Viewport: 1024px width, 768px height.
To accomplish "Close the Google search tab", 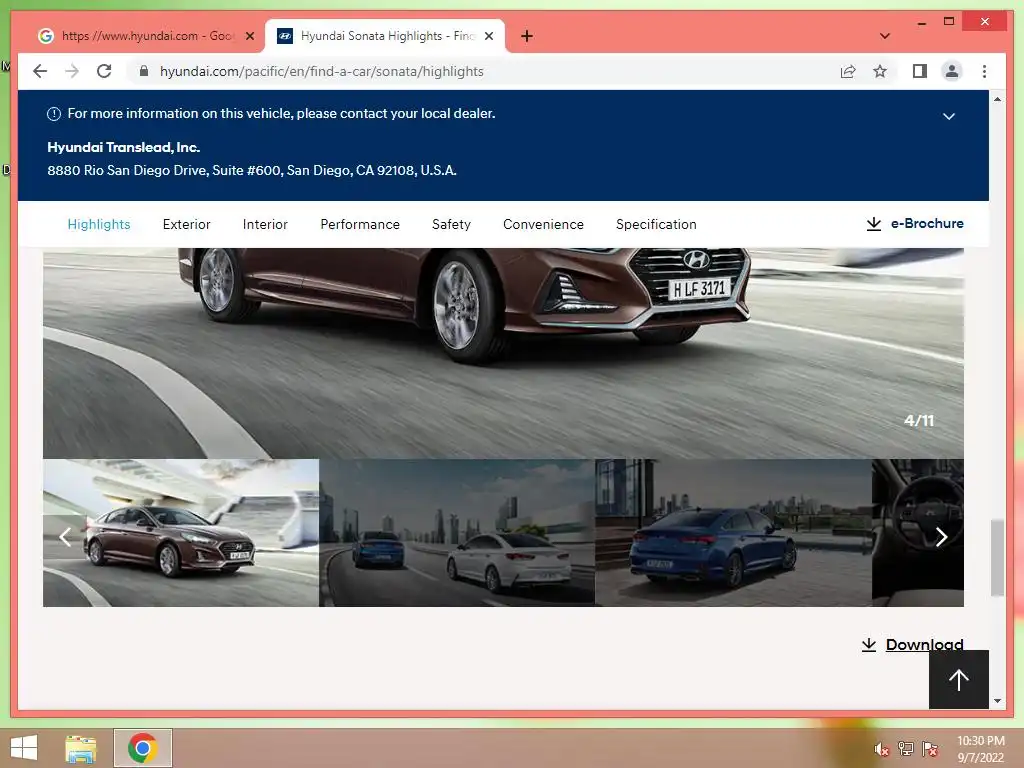I will 249,36.
